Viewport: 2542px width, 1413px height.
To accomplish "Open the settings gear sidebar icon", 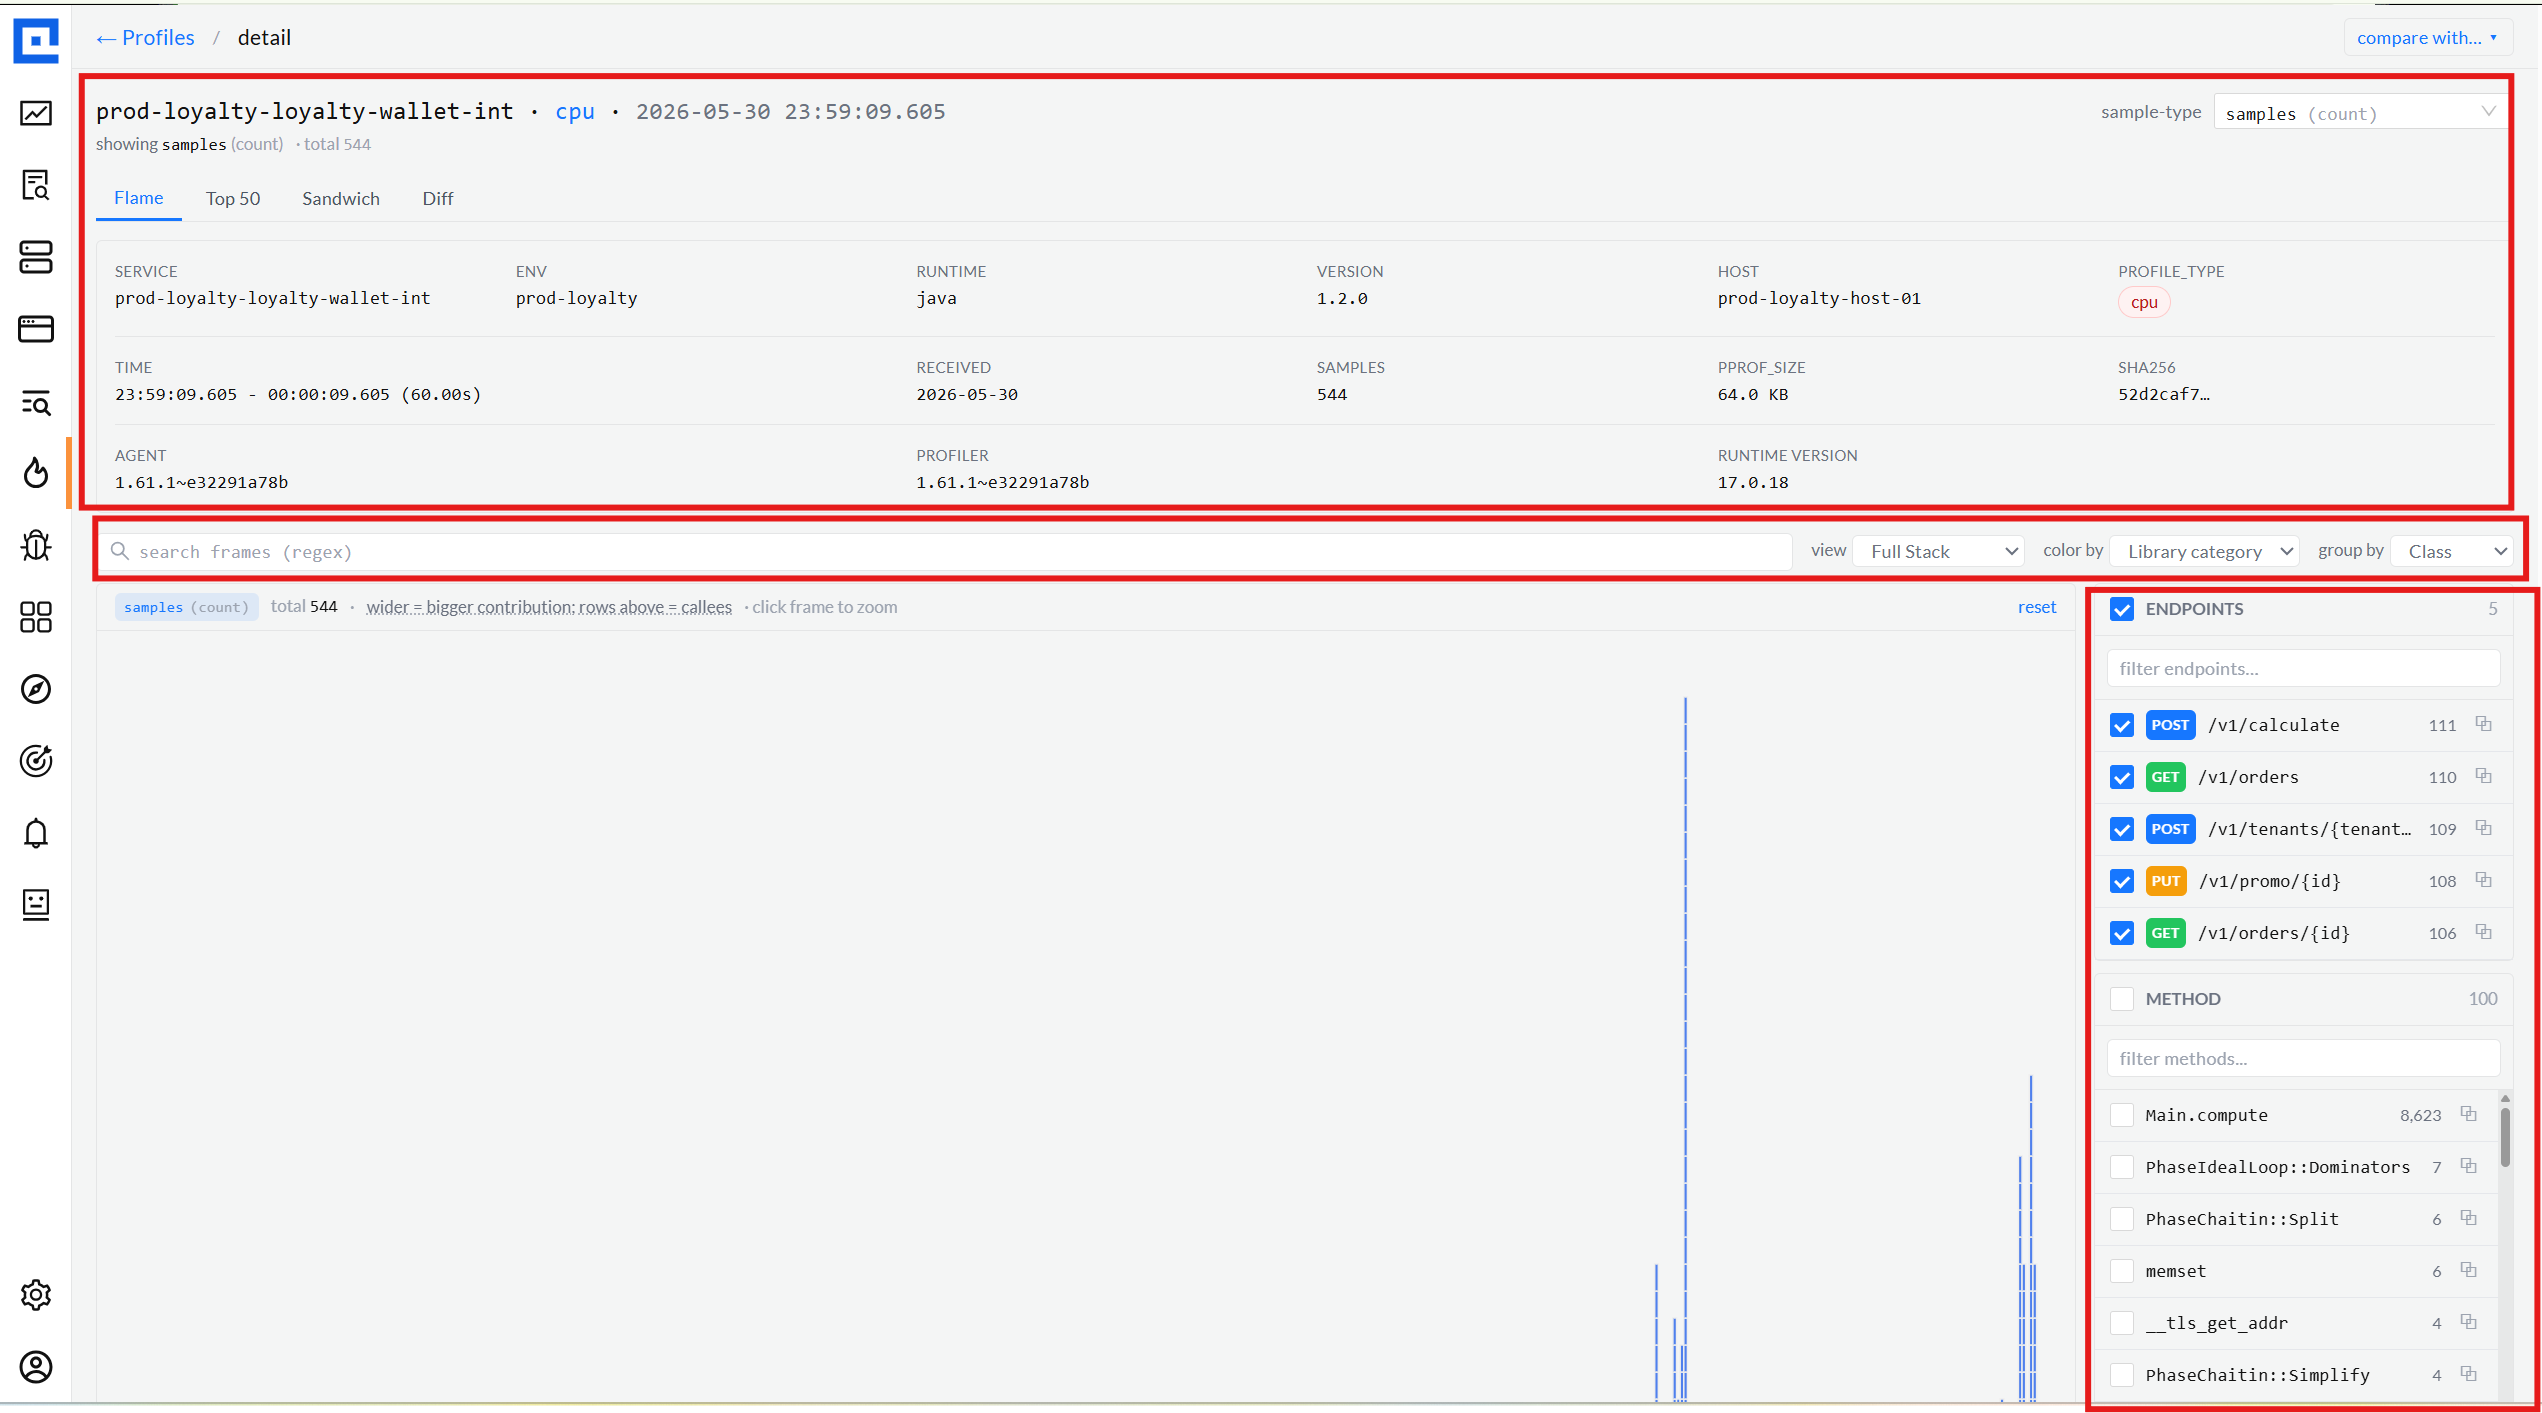I will (36, 1295).
